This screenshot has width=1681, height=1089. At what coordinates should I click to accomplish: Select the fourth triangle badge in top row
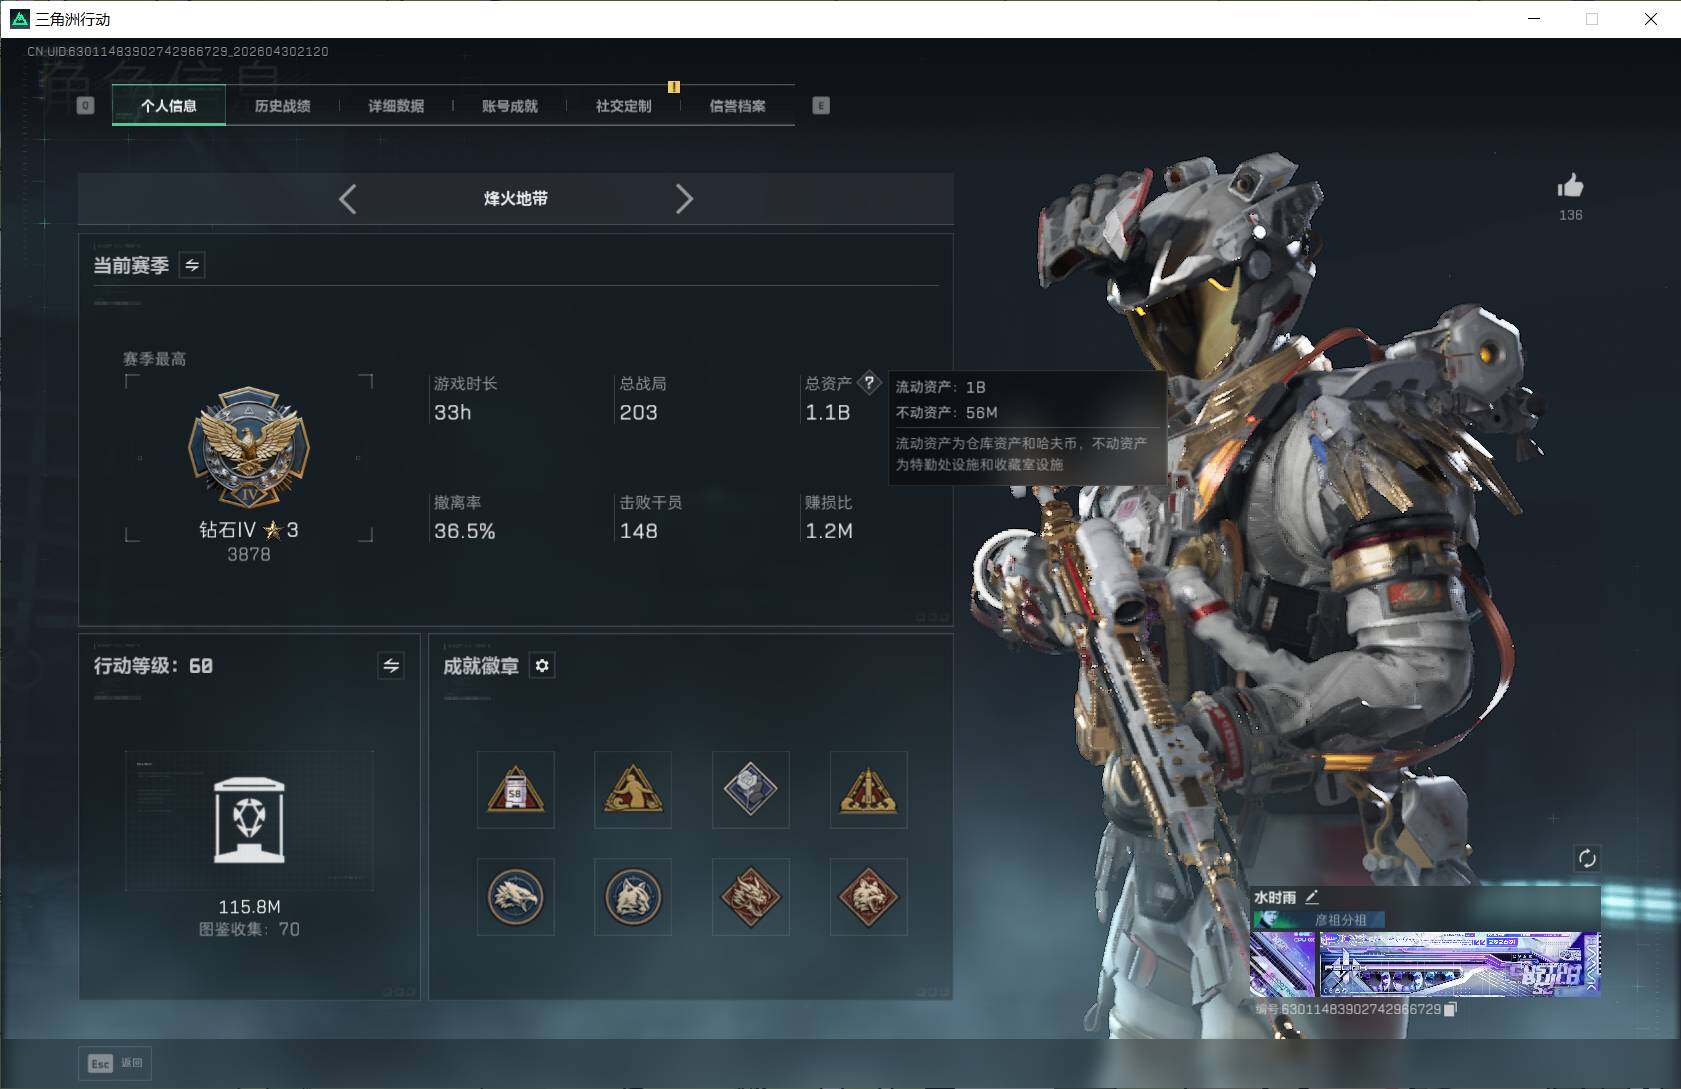[868, 790]
